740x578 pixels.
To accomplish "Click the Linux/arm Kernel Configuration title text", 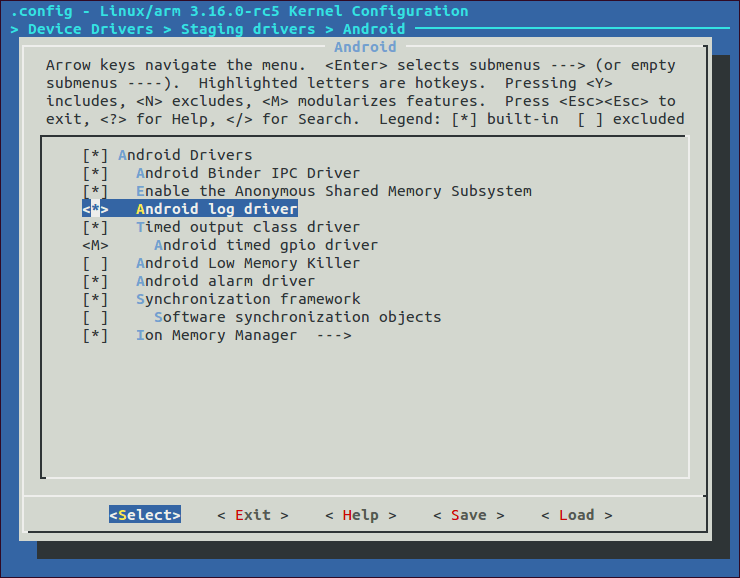I will click(x=284, y=11).
